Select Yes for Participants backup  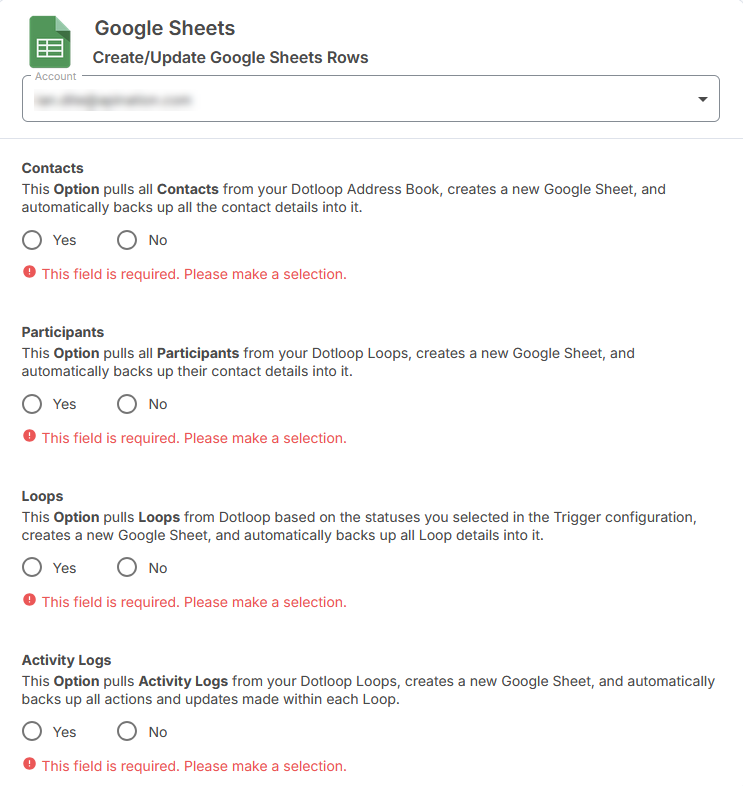click(x=32, y=404)
